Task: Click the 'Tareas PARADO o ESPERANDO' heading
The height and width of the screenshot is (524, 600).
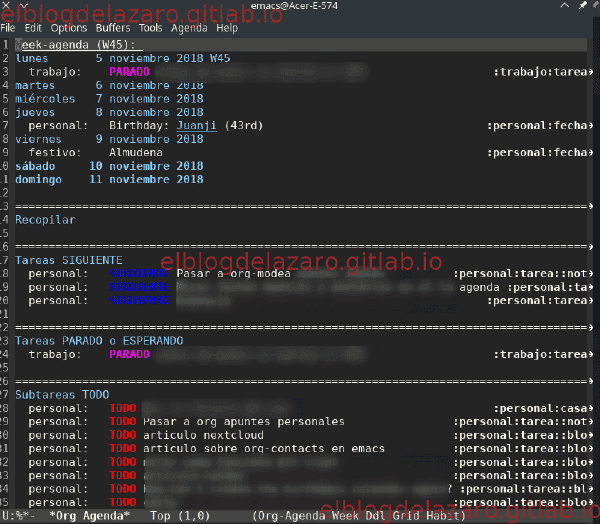Action: pos(99,341)
